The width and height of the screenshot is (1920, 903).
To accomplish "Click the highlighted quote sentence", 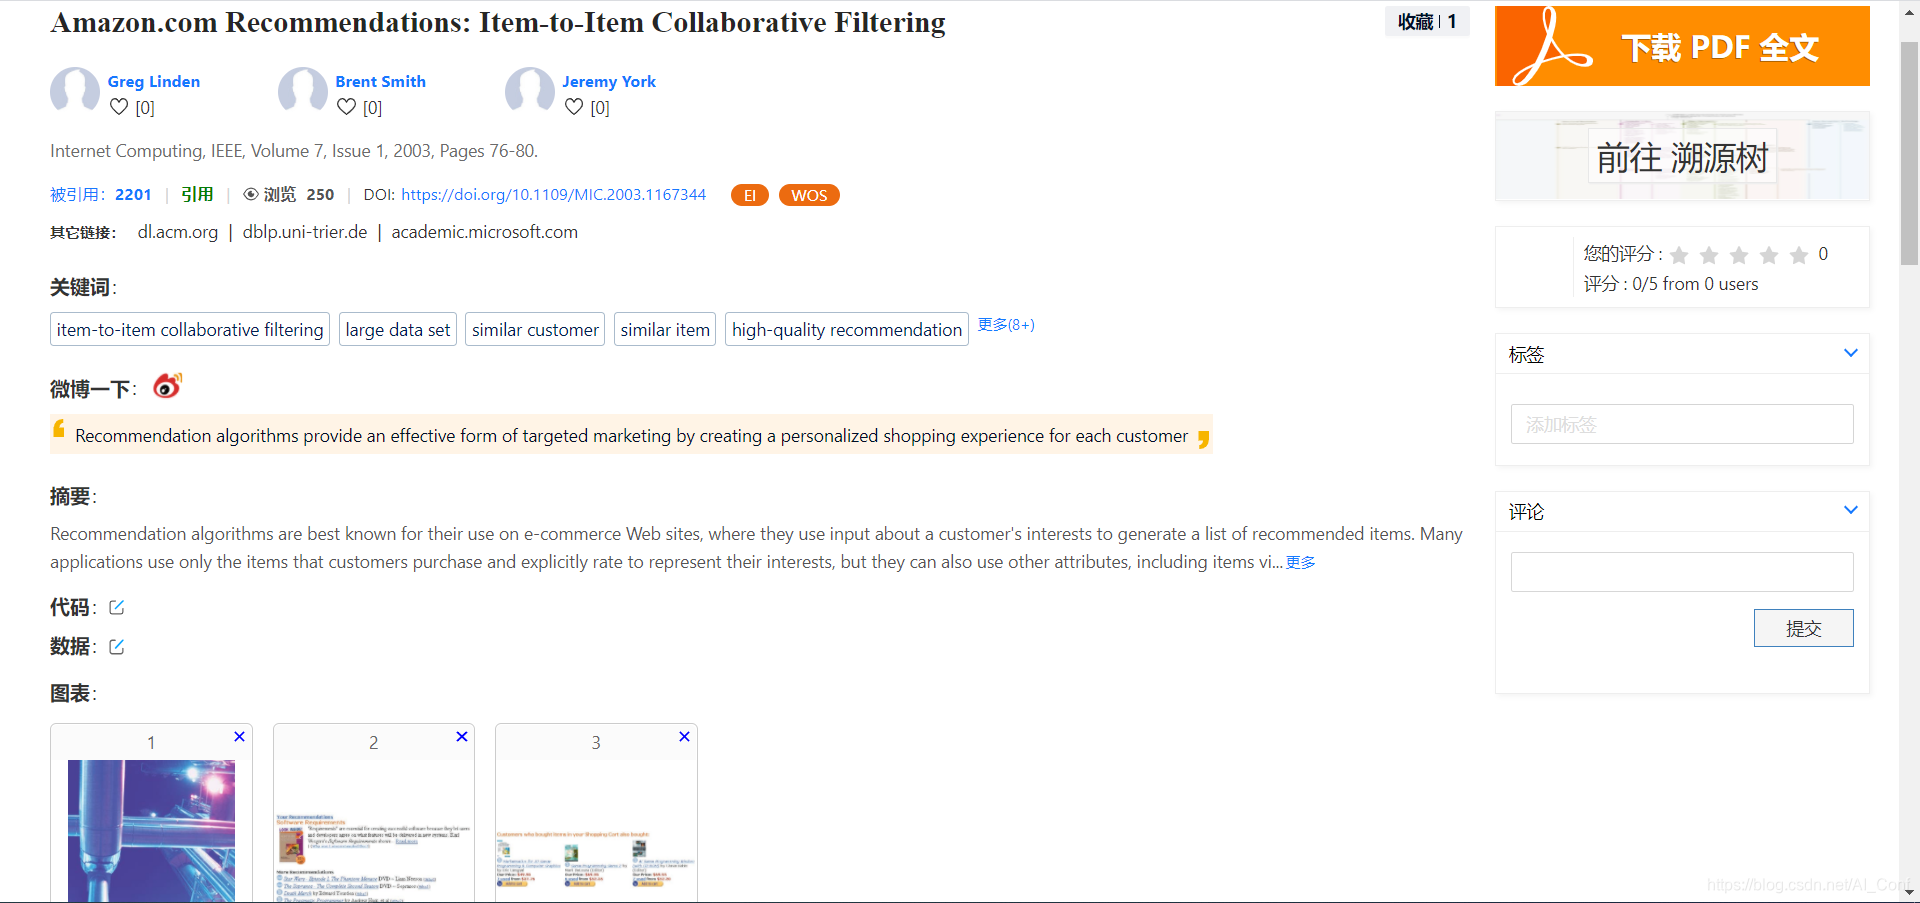I will [631, 435].
